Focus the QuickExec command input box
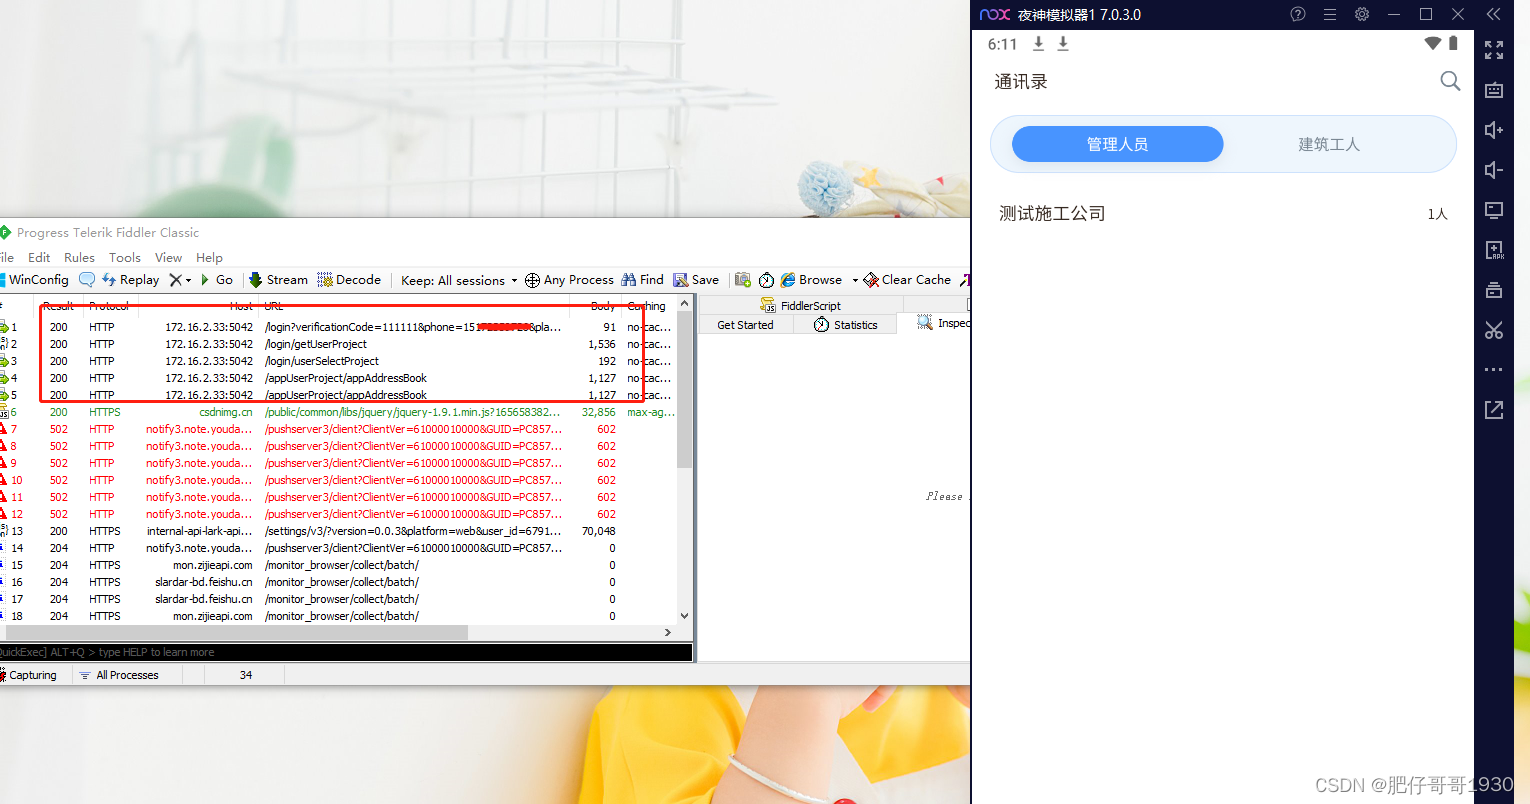This screenshot has width=1530, height=804. point(346,652)
